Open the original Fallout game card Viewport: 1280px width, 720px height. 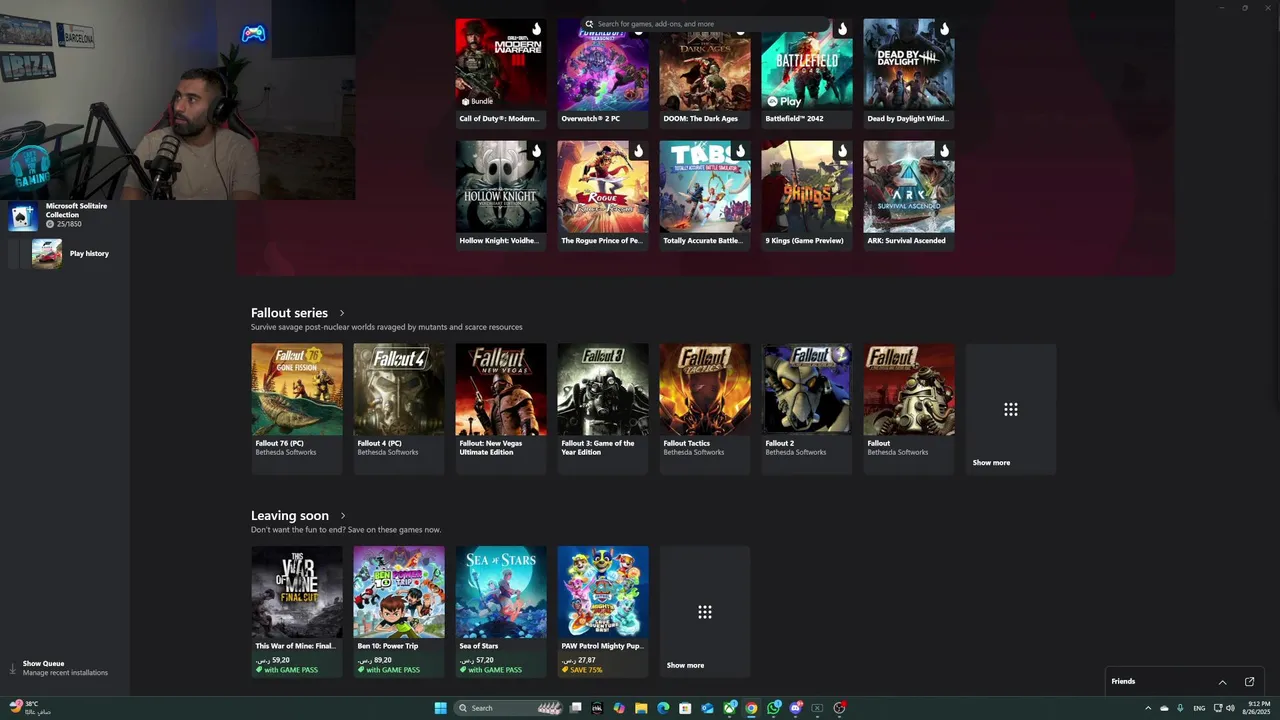tap(909, 408)
